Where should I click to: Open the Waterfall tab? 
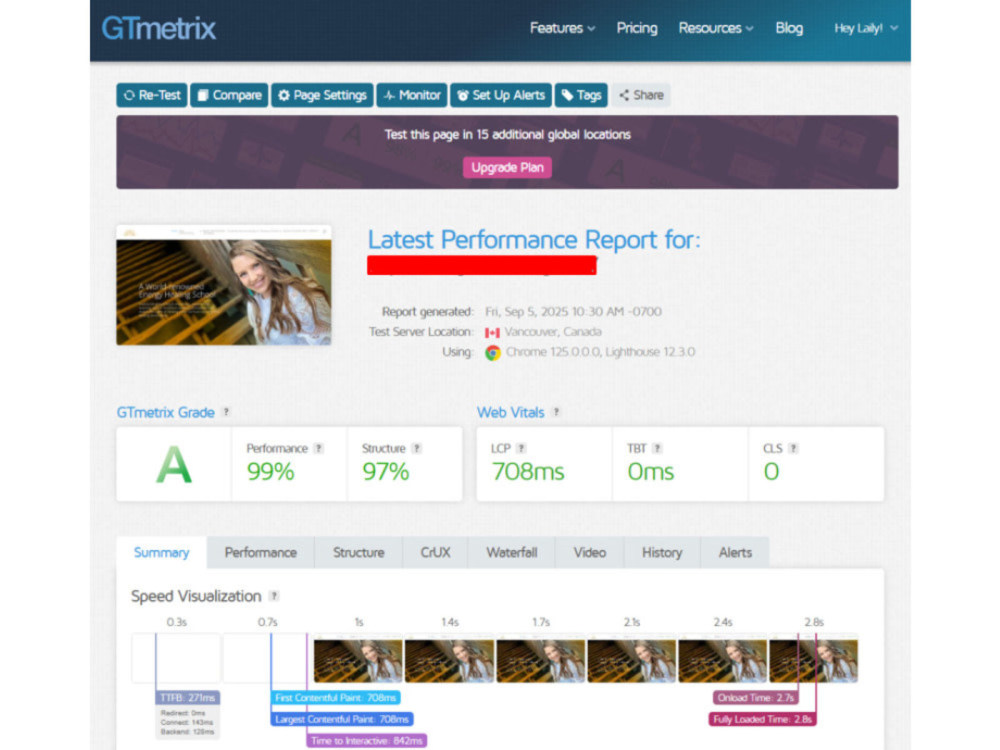(511, 552)
